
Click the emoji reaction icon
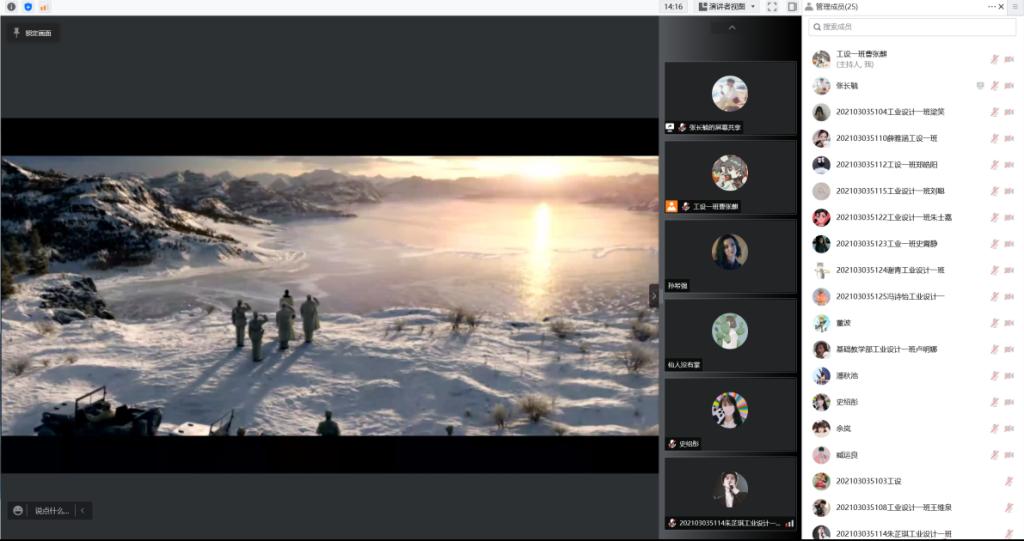tap(18, 511)
